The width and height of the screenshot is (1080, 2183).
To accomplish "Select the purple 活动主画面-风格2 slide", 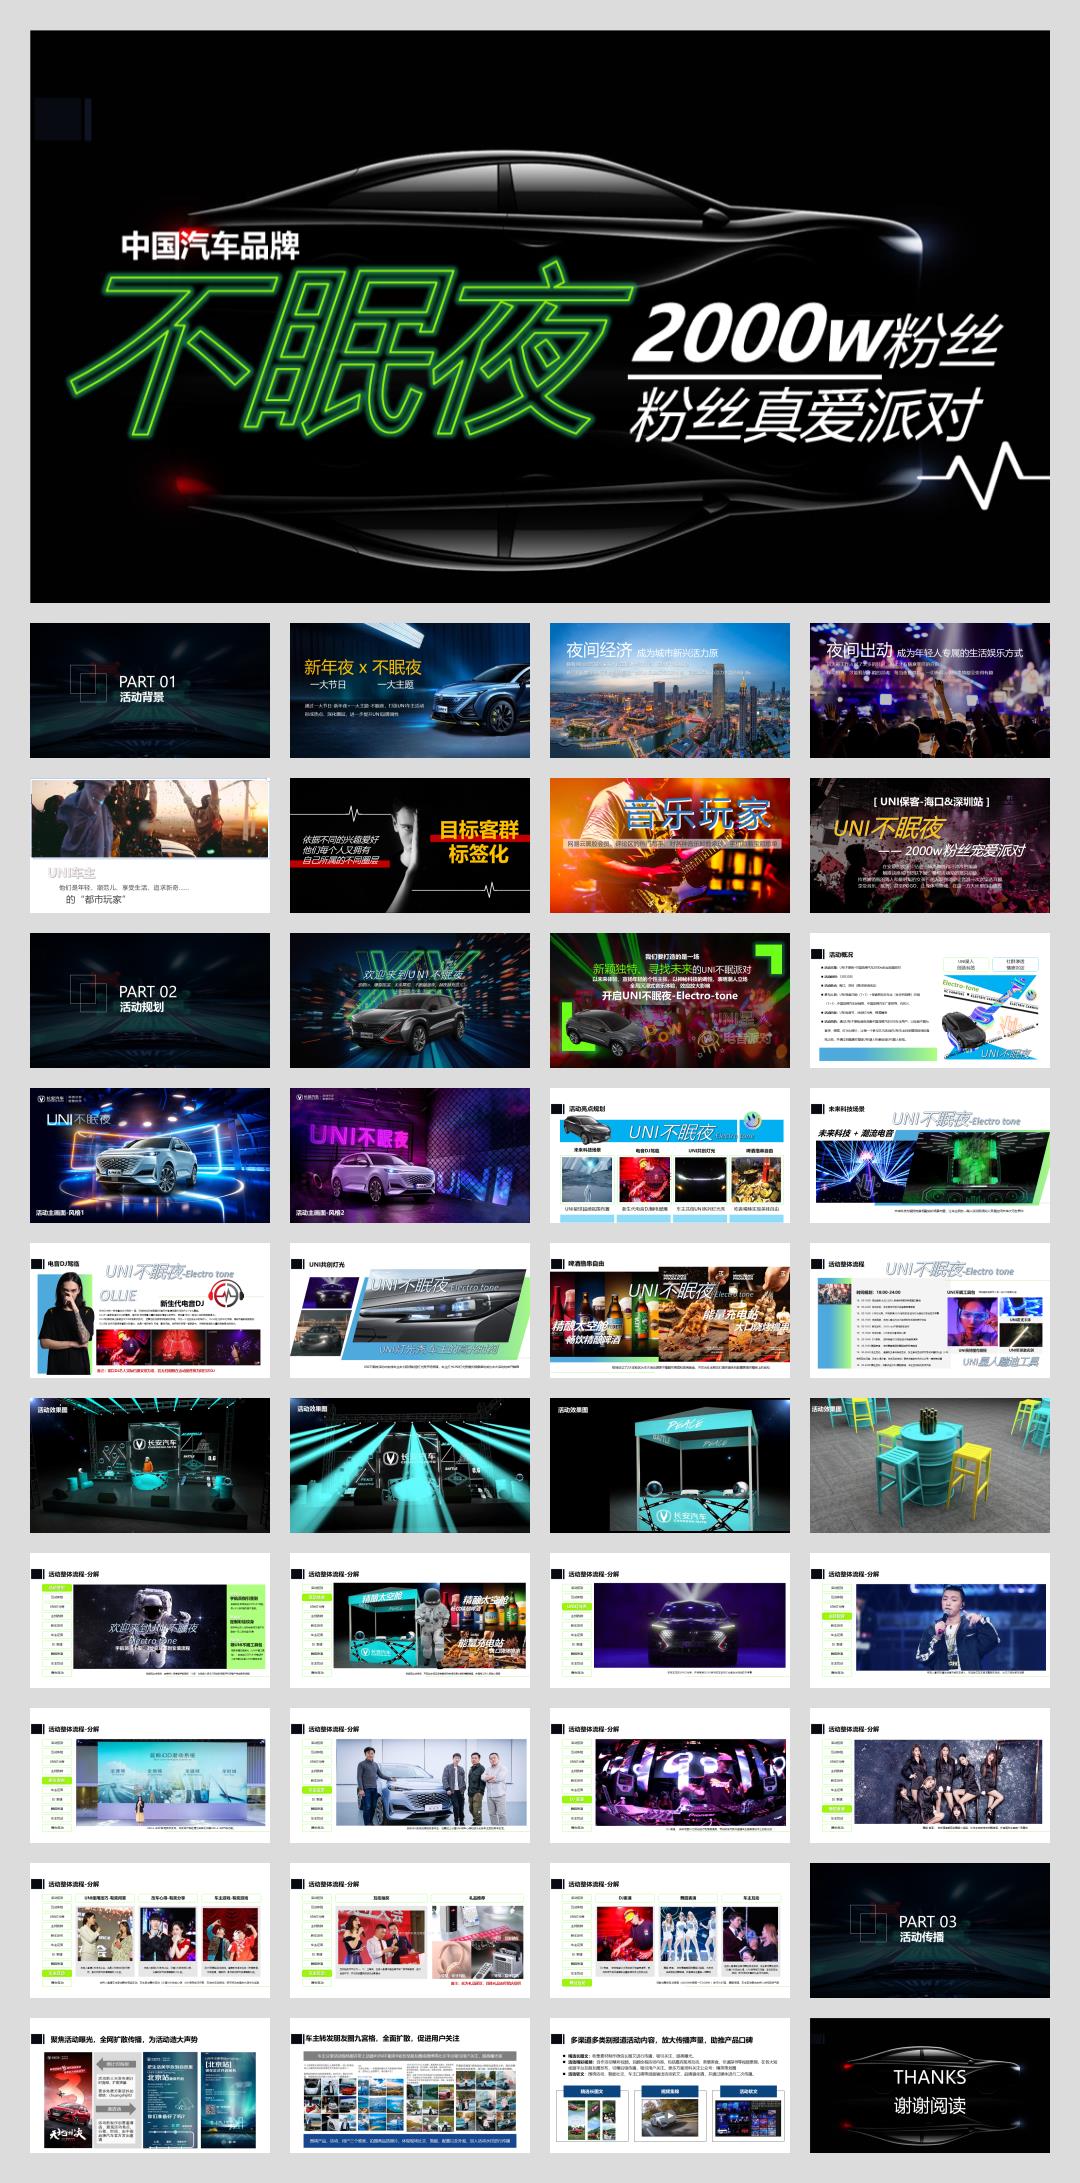I will pyautogui.click(x=410, y=1155).
